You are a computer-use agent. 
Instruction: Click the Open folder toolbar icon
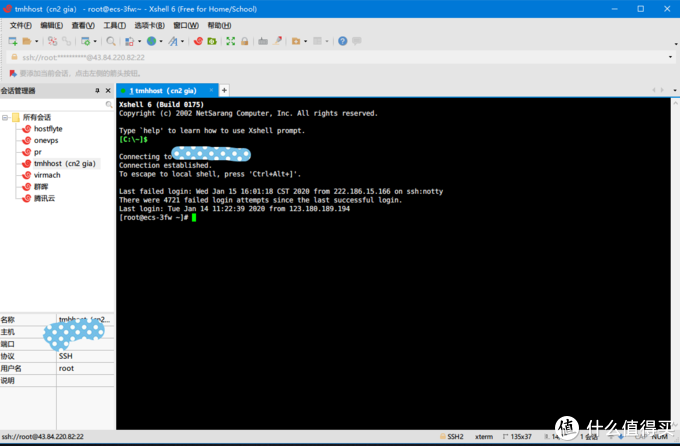27,41
